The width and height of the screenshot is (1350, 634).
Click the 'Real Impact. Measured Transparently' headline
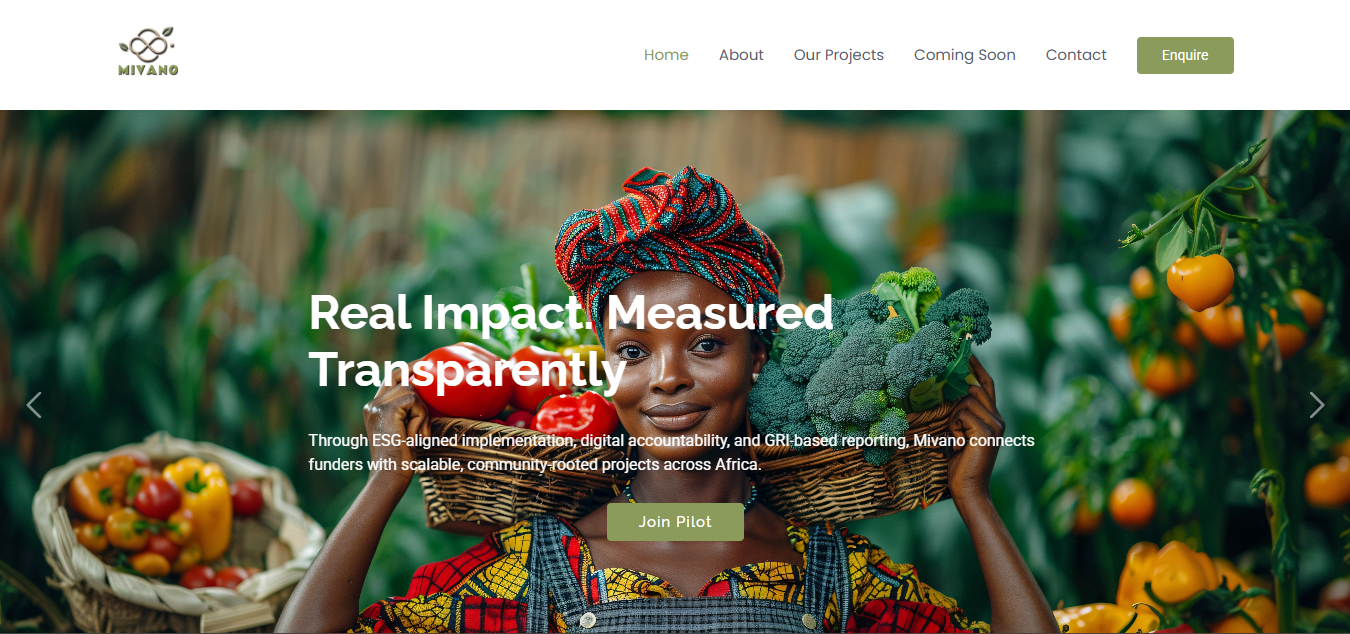571,341
